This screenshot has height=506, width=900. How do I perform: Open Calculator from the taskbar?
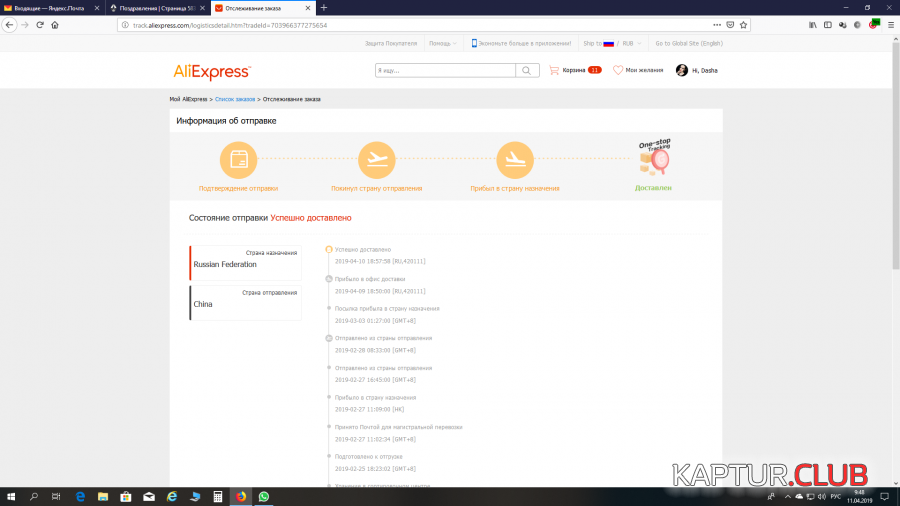pyautogui.click(x=218, y=497)
